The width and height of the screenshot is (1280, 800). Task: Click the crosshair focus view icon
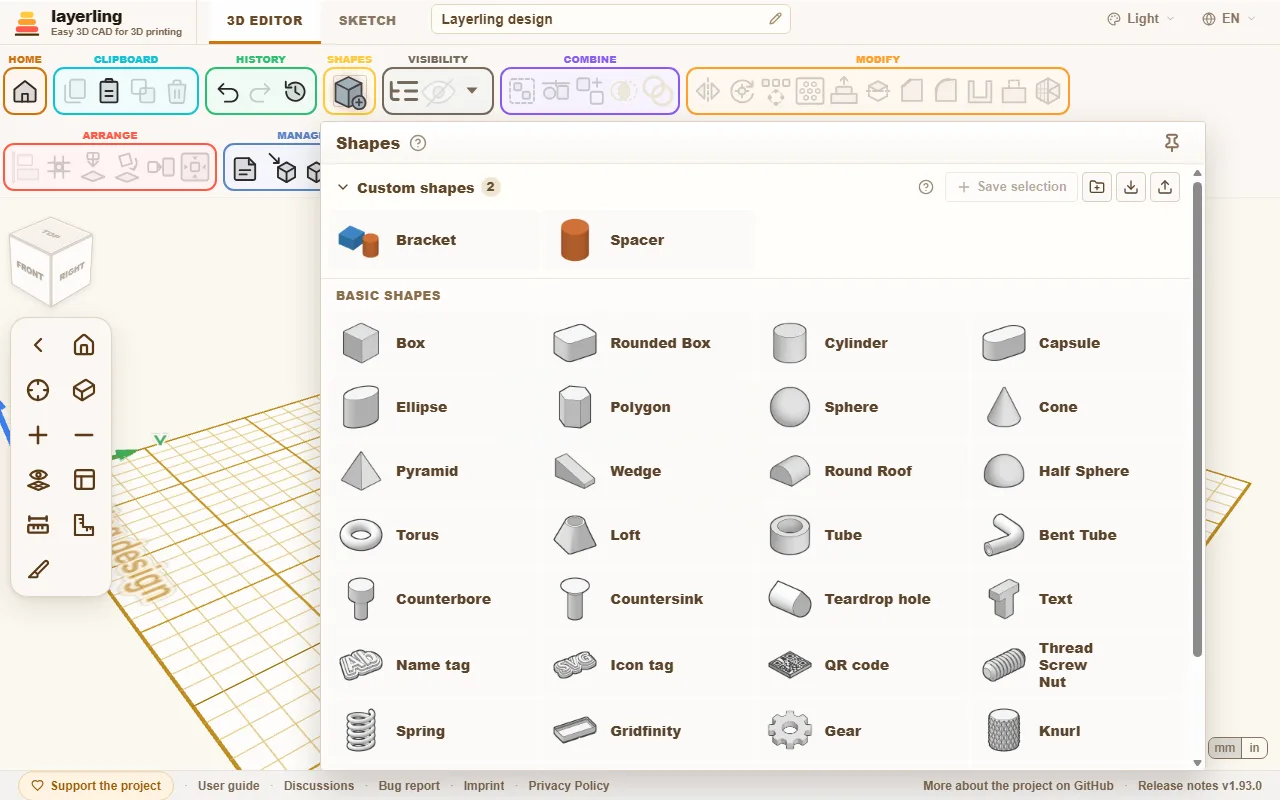(38, 390)
